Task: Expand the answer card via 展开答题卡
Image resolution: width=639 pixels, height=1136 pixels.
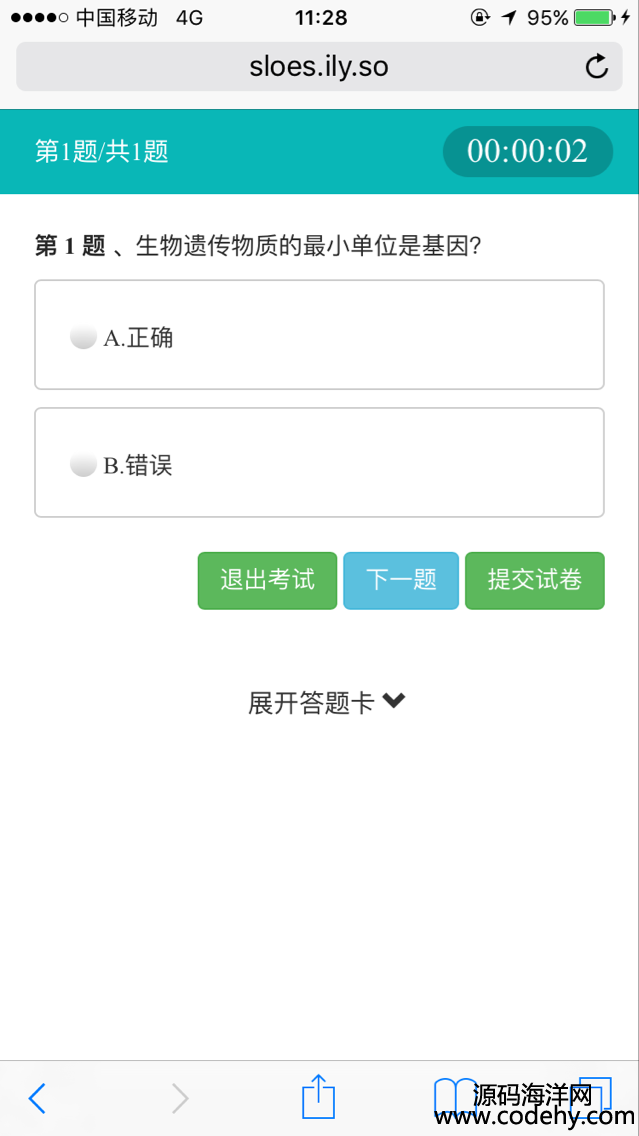Action: coord(311,703)
